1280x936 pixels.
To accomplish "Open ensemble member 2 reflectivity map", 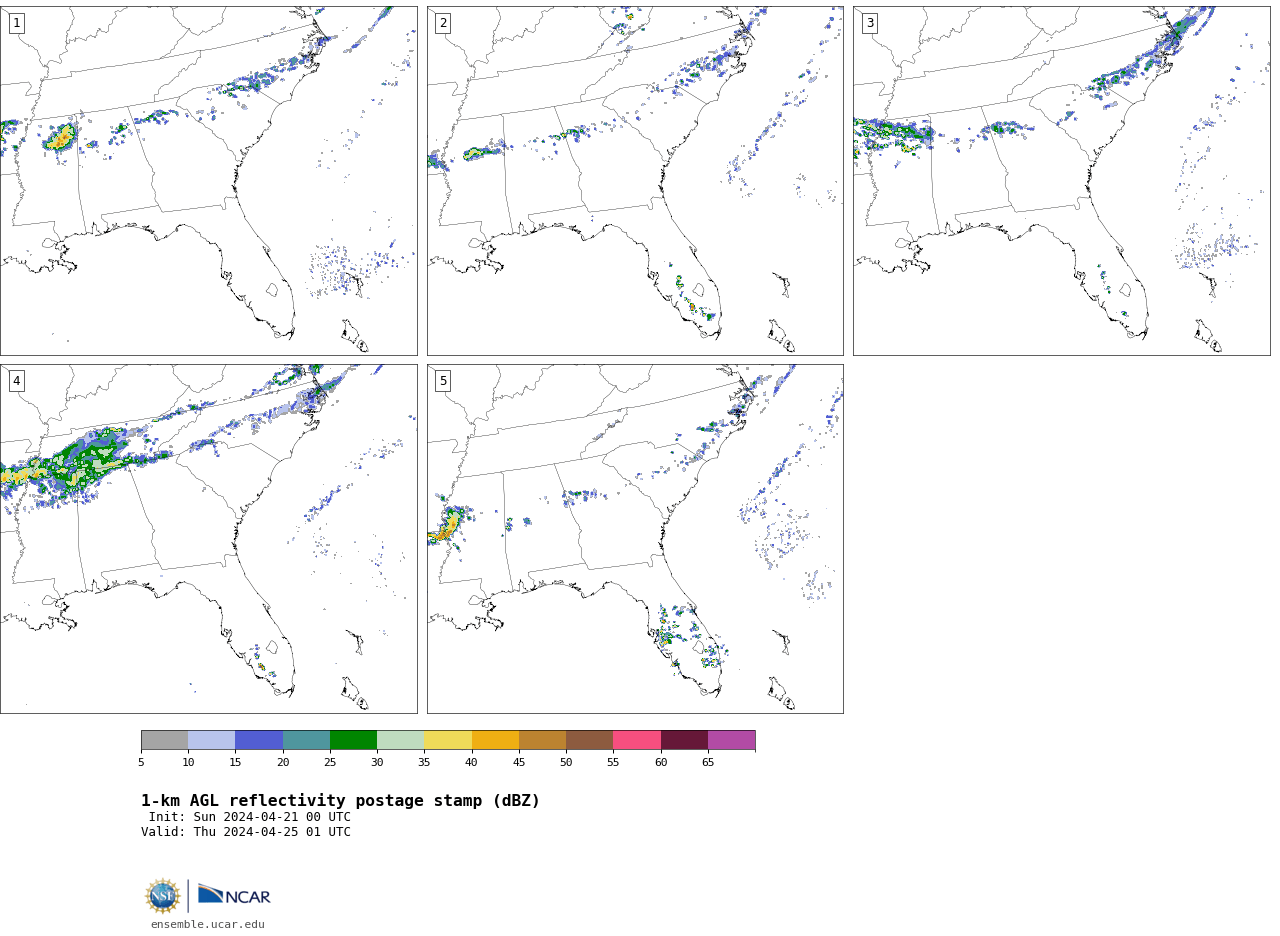I will click(x=635, y=181).
